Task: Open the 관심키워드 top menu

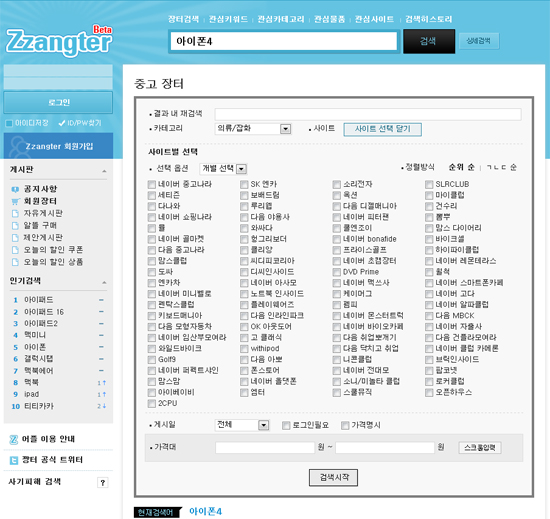Action: 228,19
